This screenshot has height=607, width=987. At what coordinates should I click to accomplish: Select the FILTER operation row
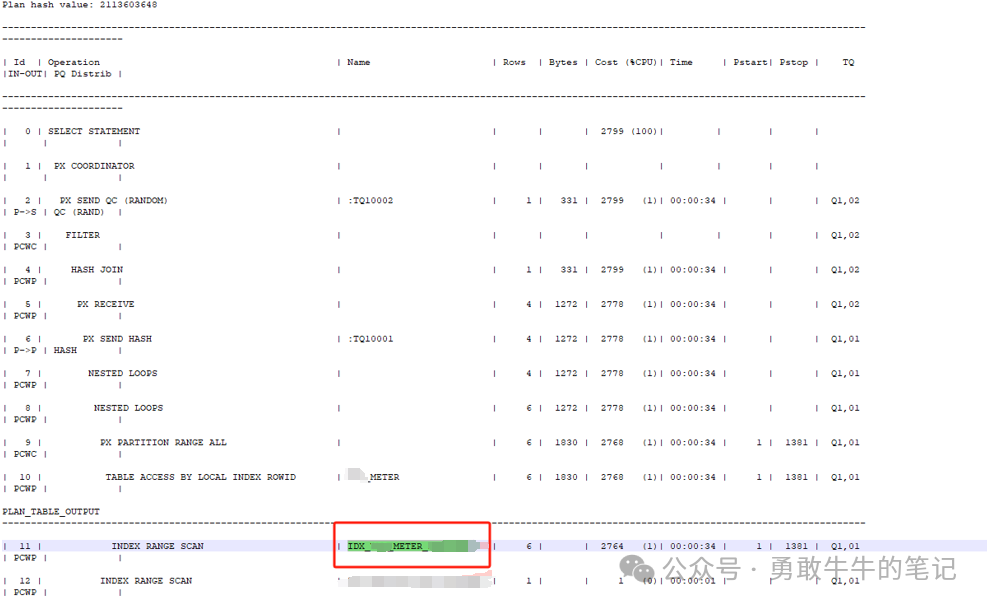tap(82, 234)
